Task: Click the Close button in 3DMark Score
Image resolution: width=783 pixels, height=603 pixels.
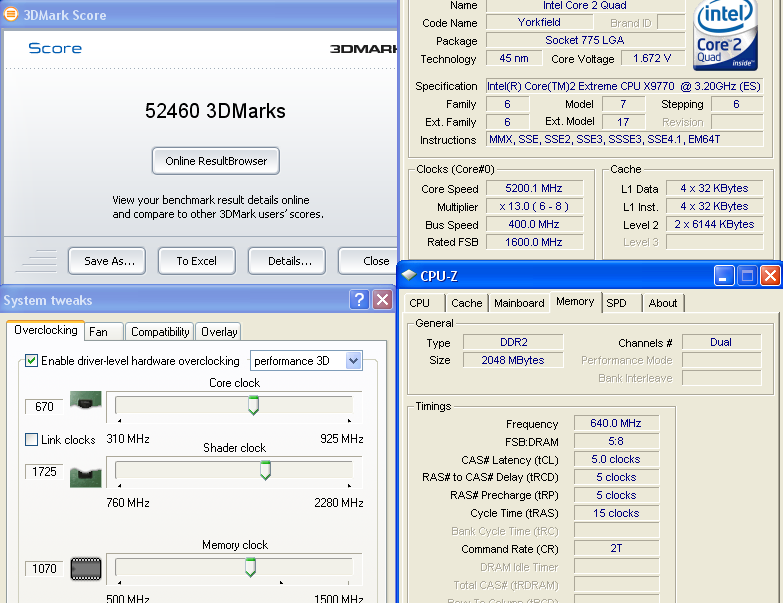Action: pos(368,261)
